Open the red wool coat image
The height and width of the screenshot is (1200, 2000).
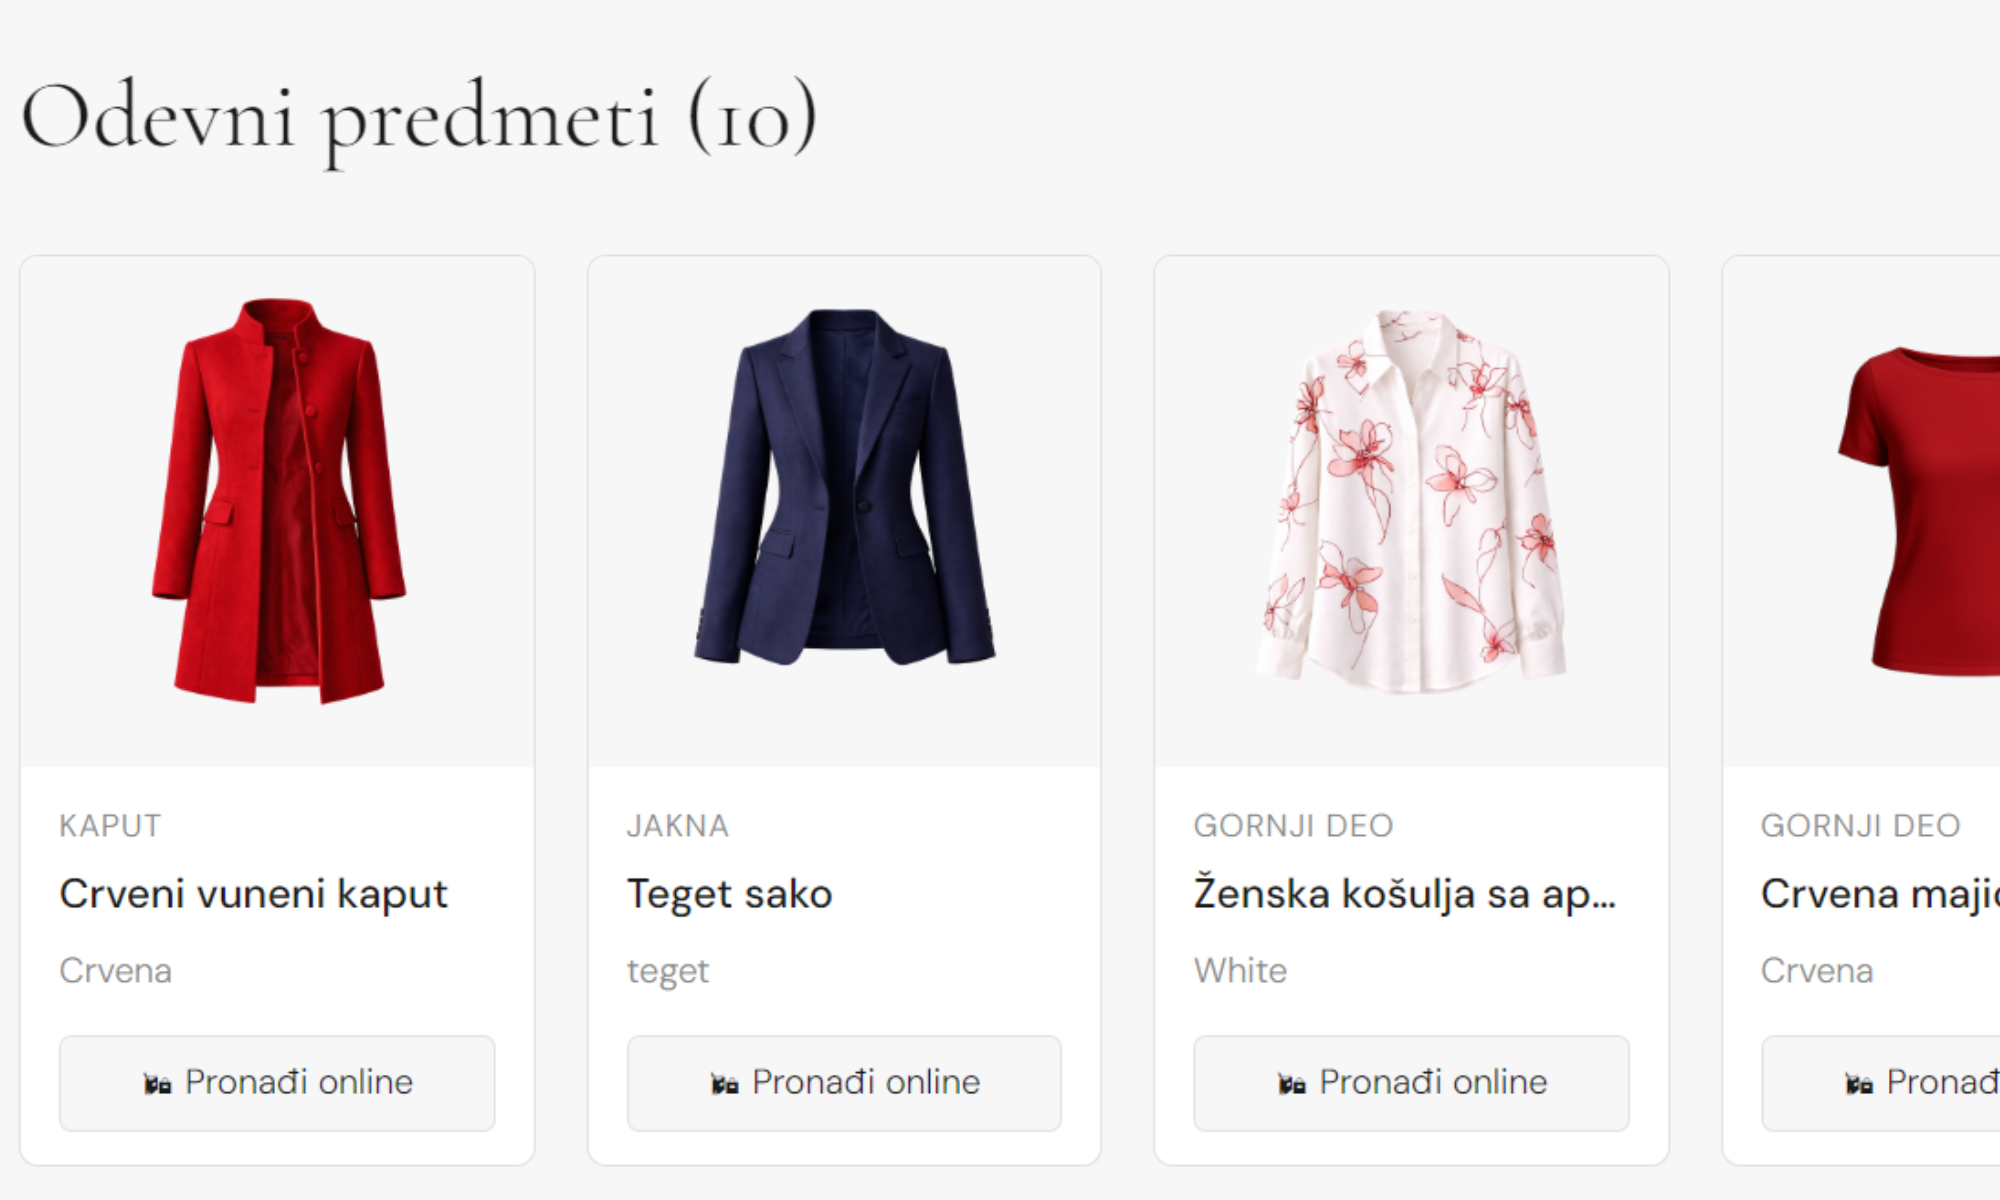pos(278,502)
